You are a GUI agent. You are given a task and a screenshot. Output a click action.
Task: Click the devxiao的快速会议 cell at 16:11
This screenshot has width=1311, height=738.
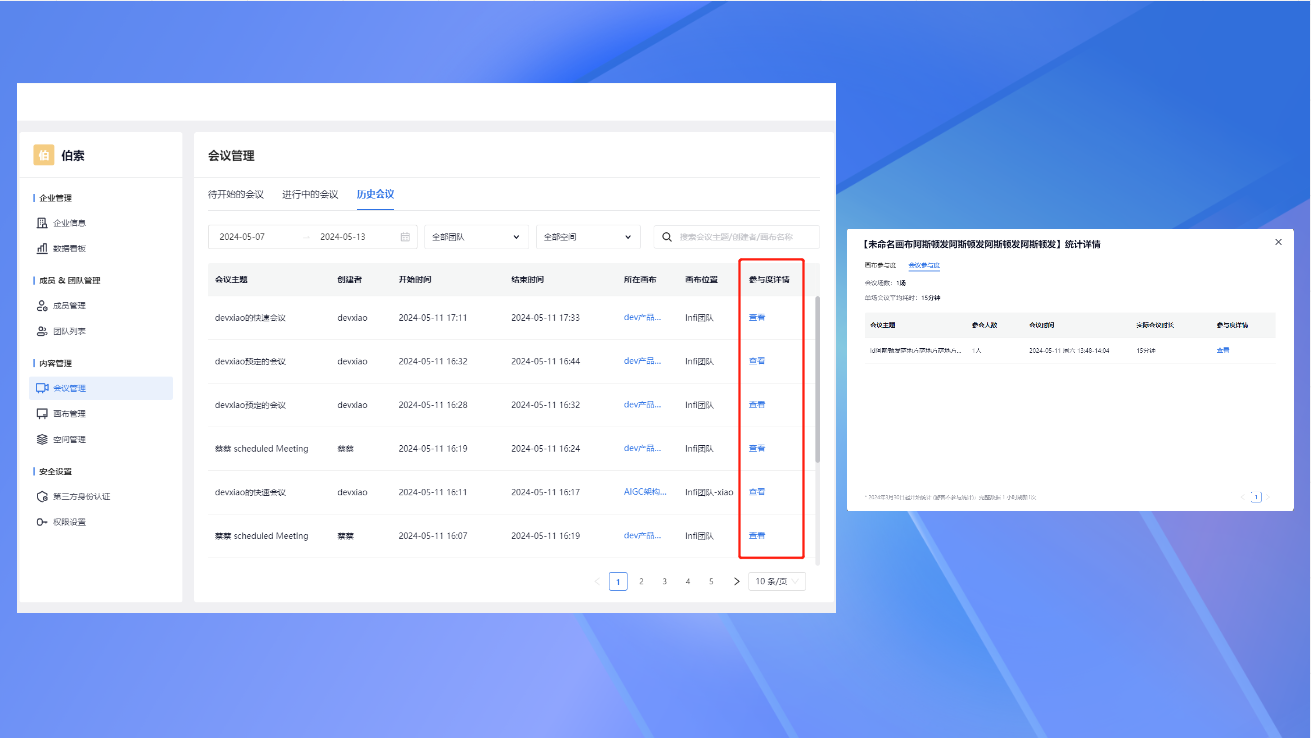[250, 492]
